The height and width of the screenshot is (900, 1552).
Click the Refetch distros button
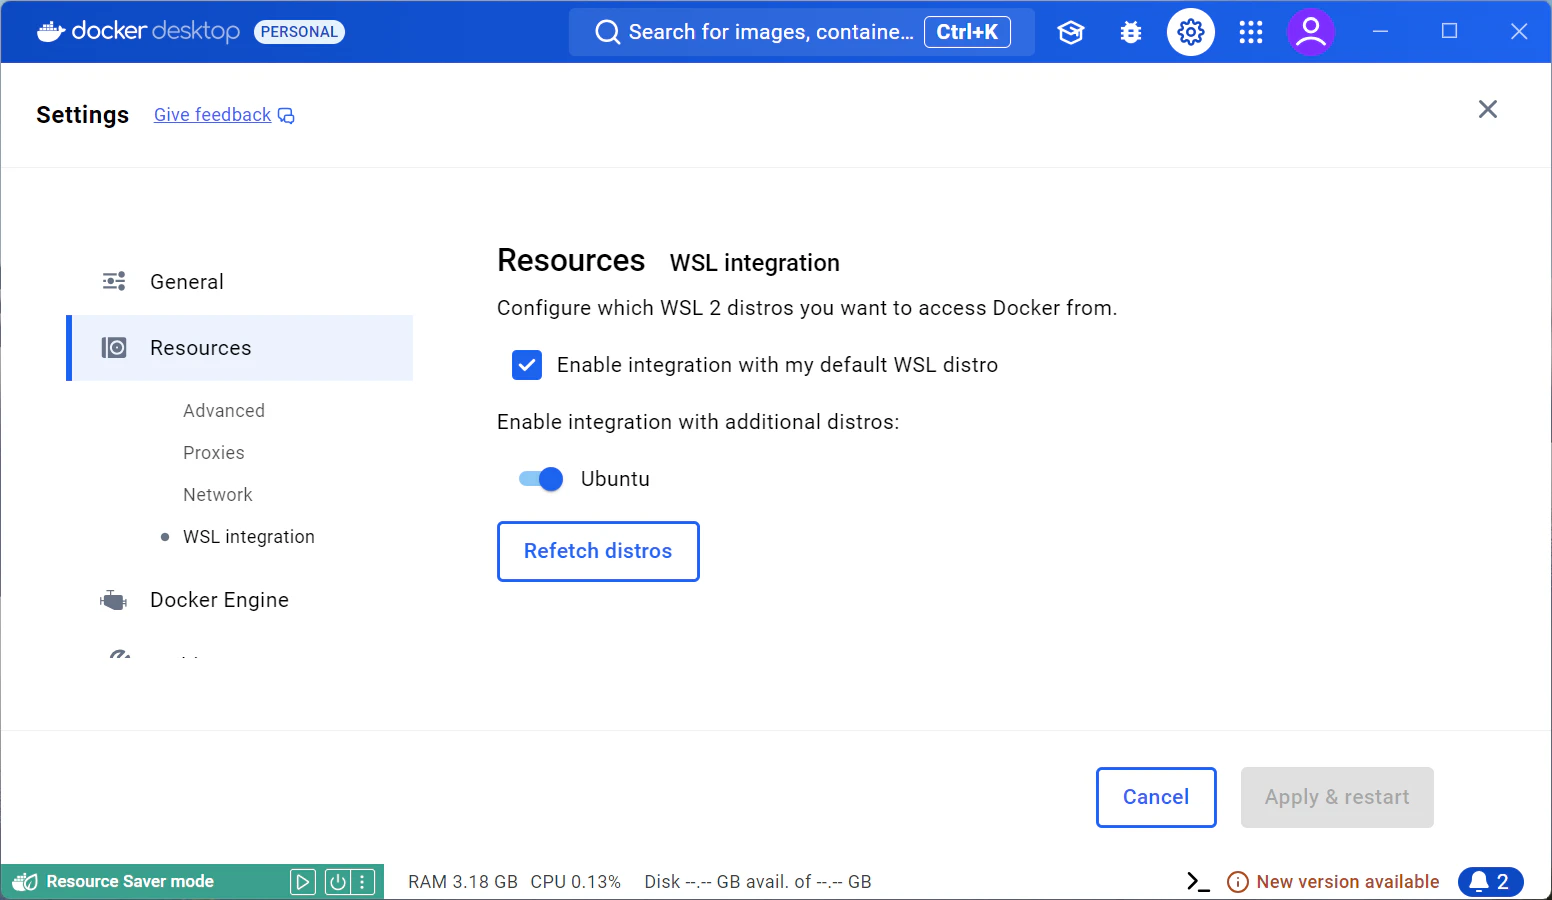(x=598, y=551)
